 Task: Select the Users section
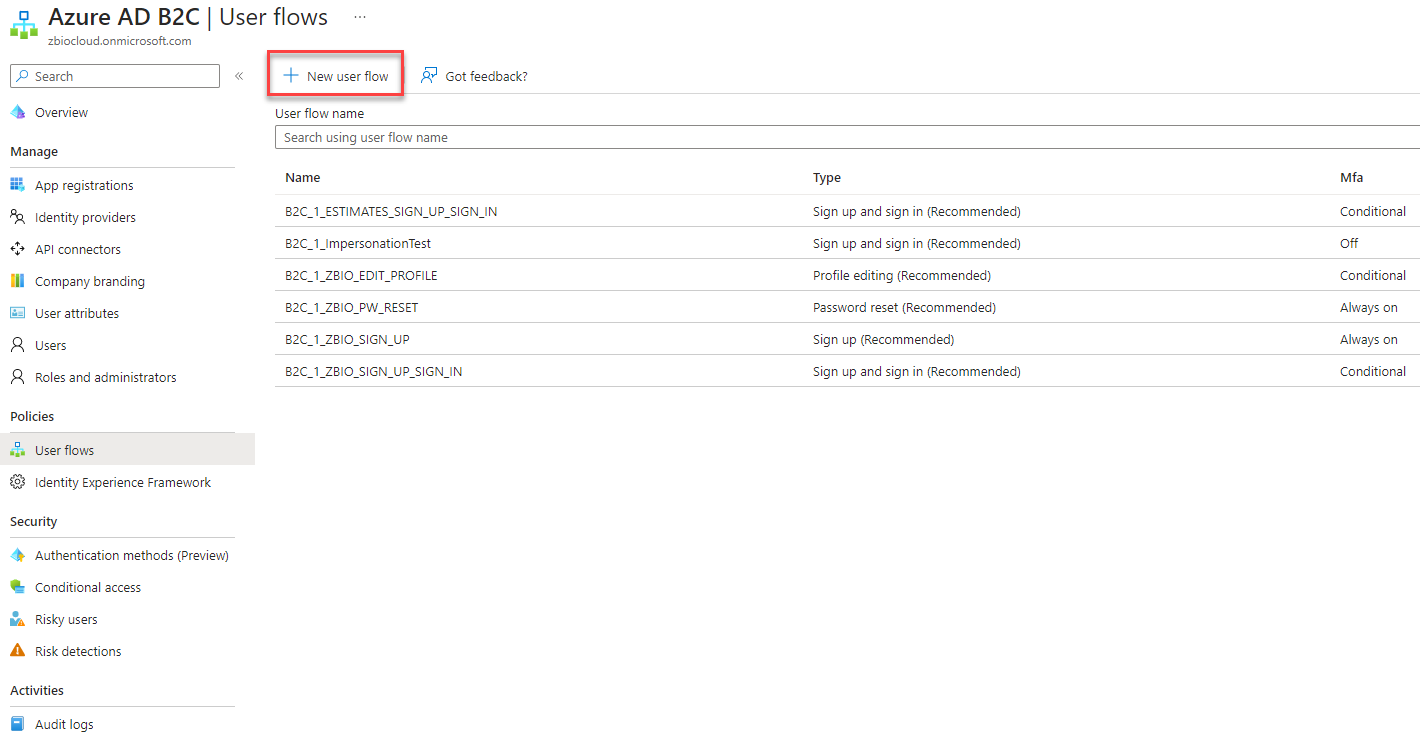pos(49,344)
